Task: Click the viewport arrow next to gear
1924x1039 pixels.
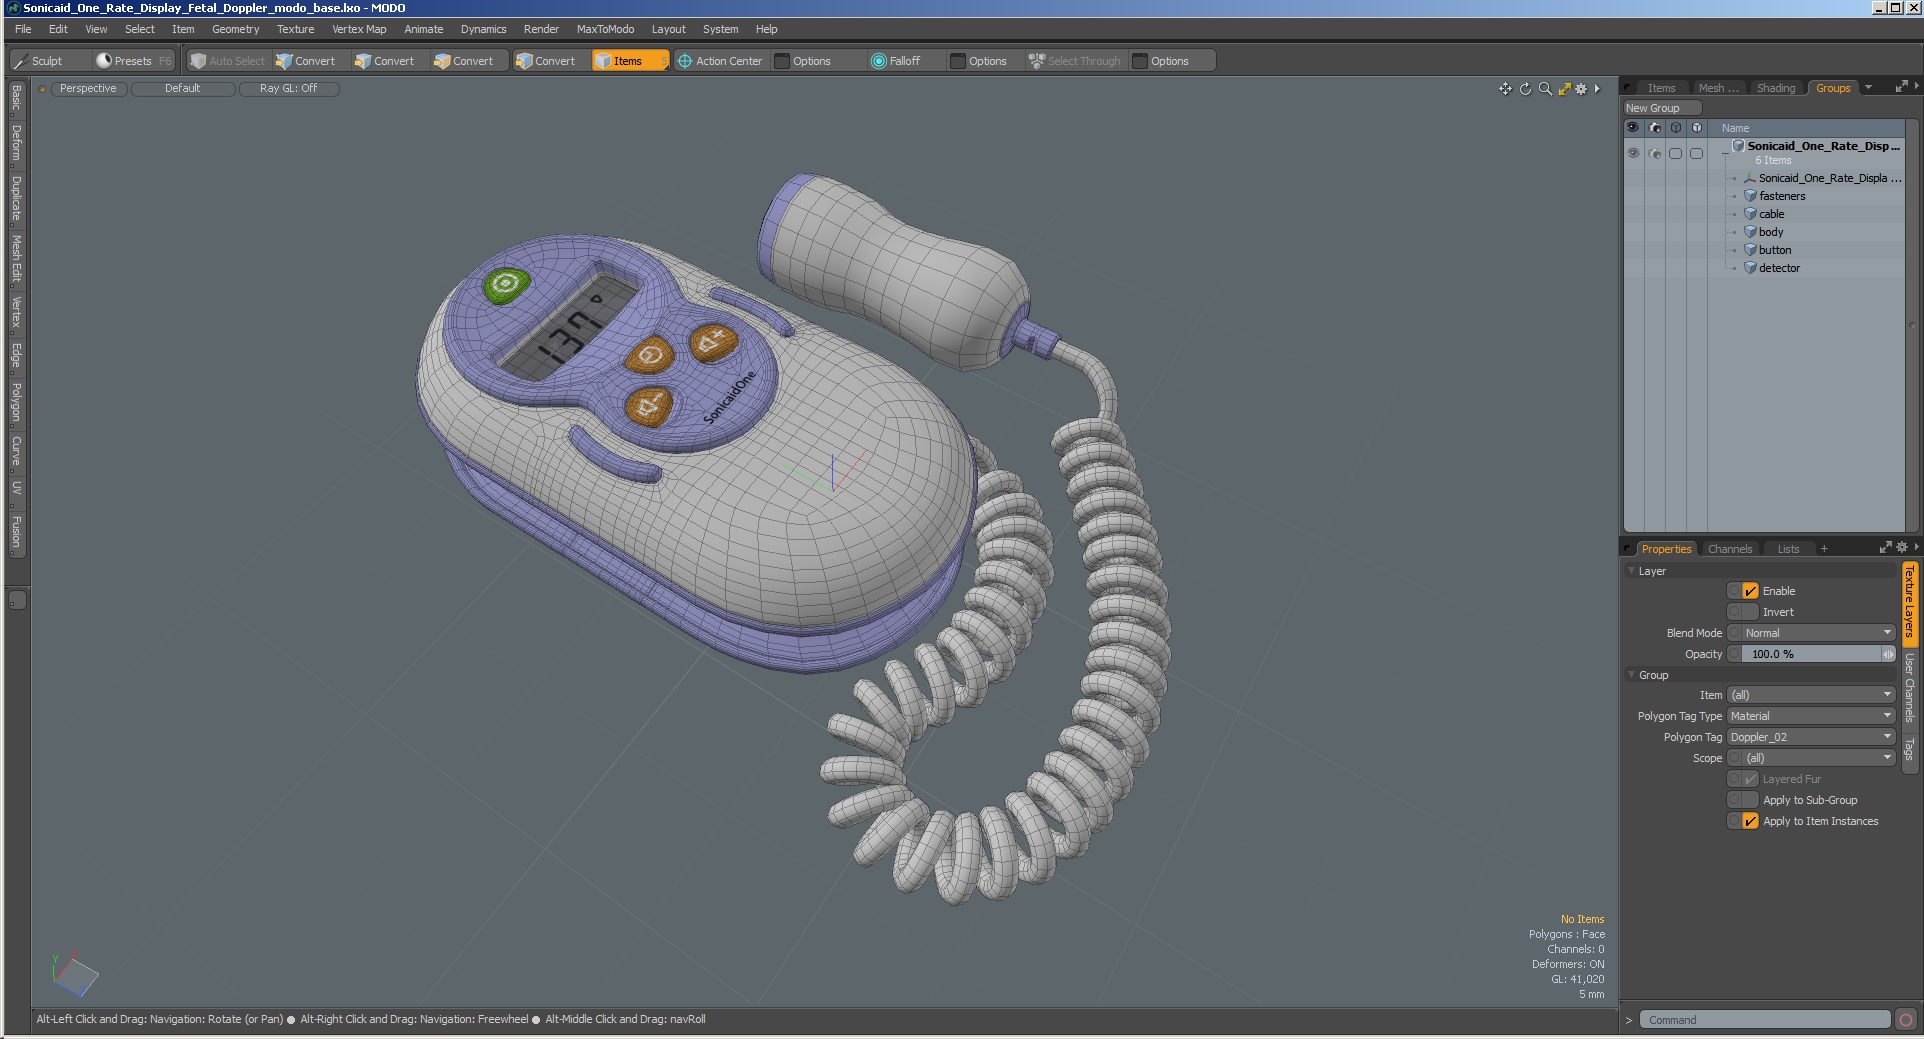Action: pos(1597,89)
